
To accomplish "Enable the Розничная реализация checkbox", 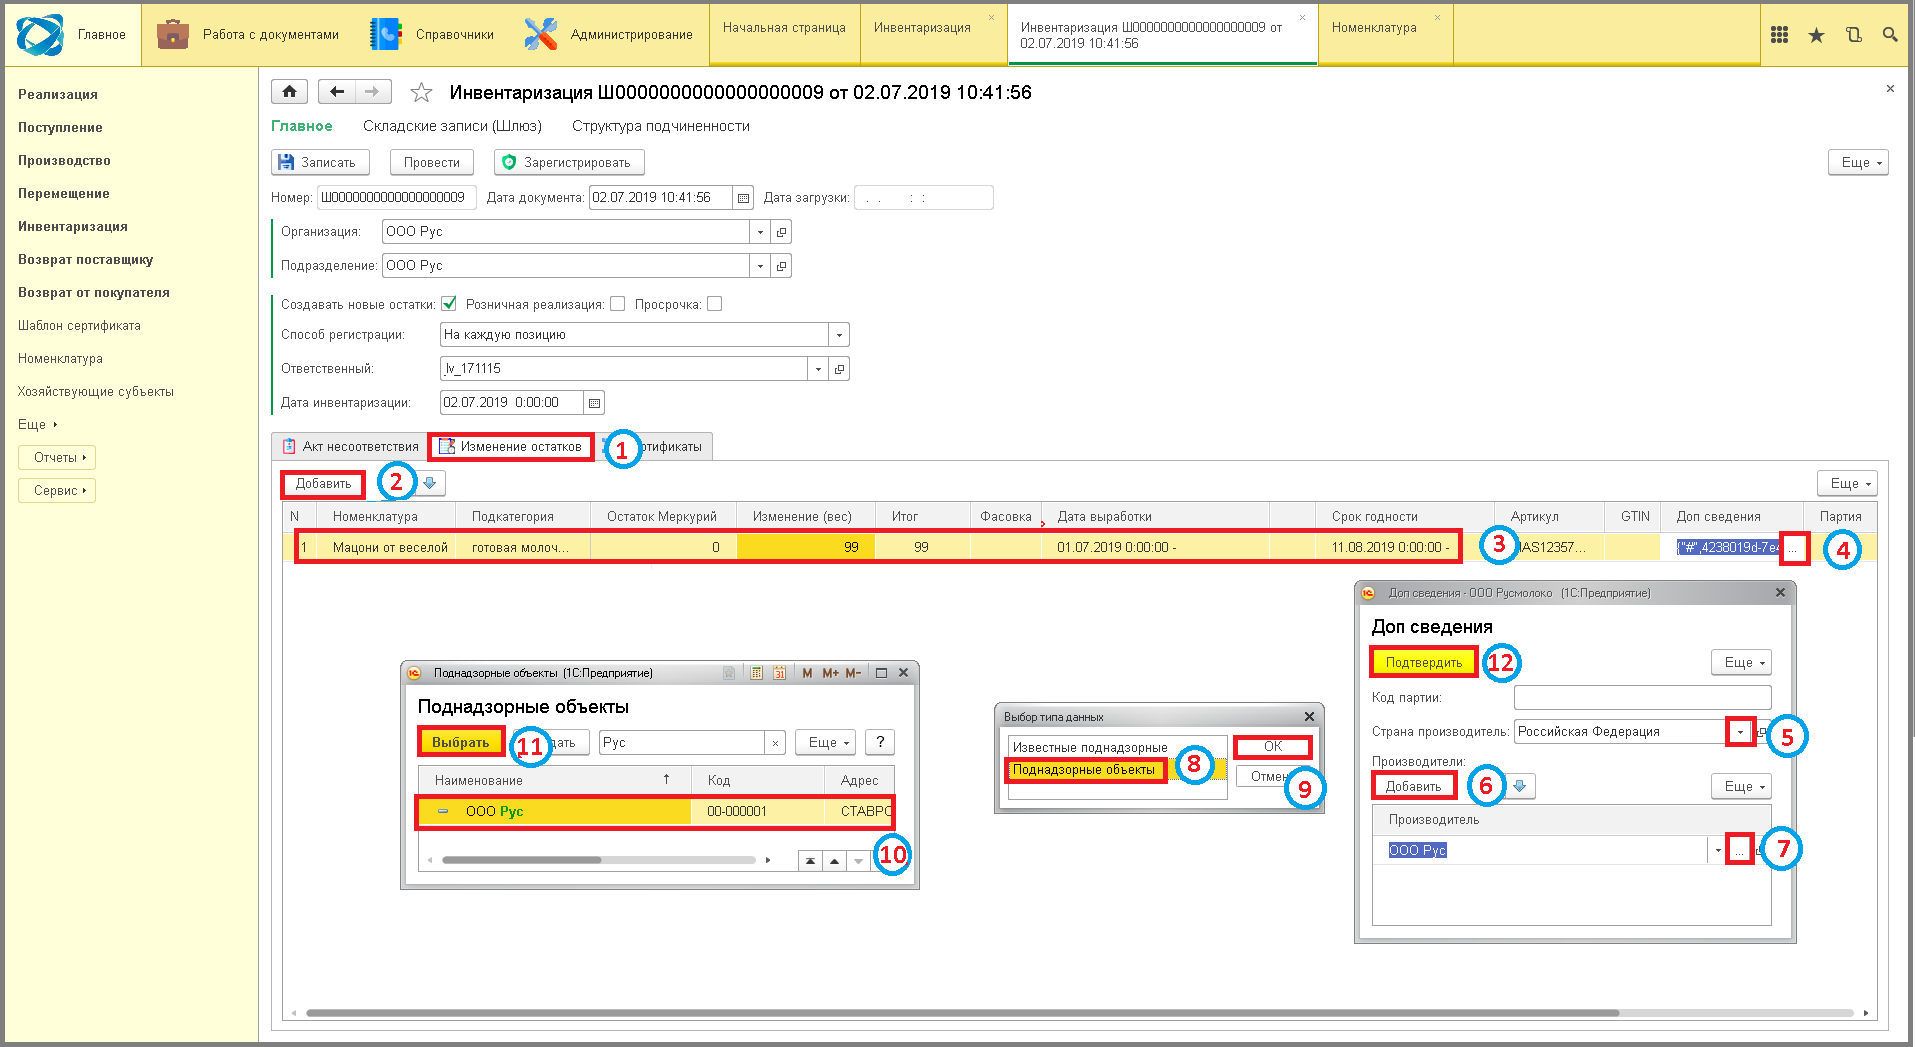I will [x=617, y=304].
